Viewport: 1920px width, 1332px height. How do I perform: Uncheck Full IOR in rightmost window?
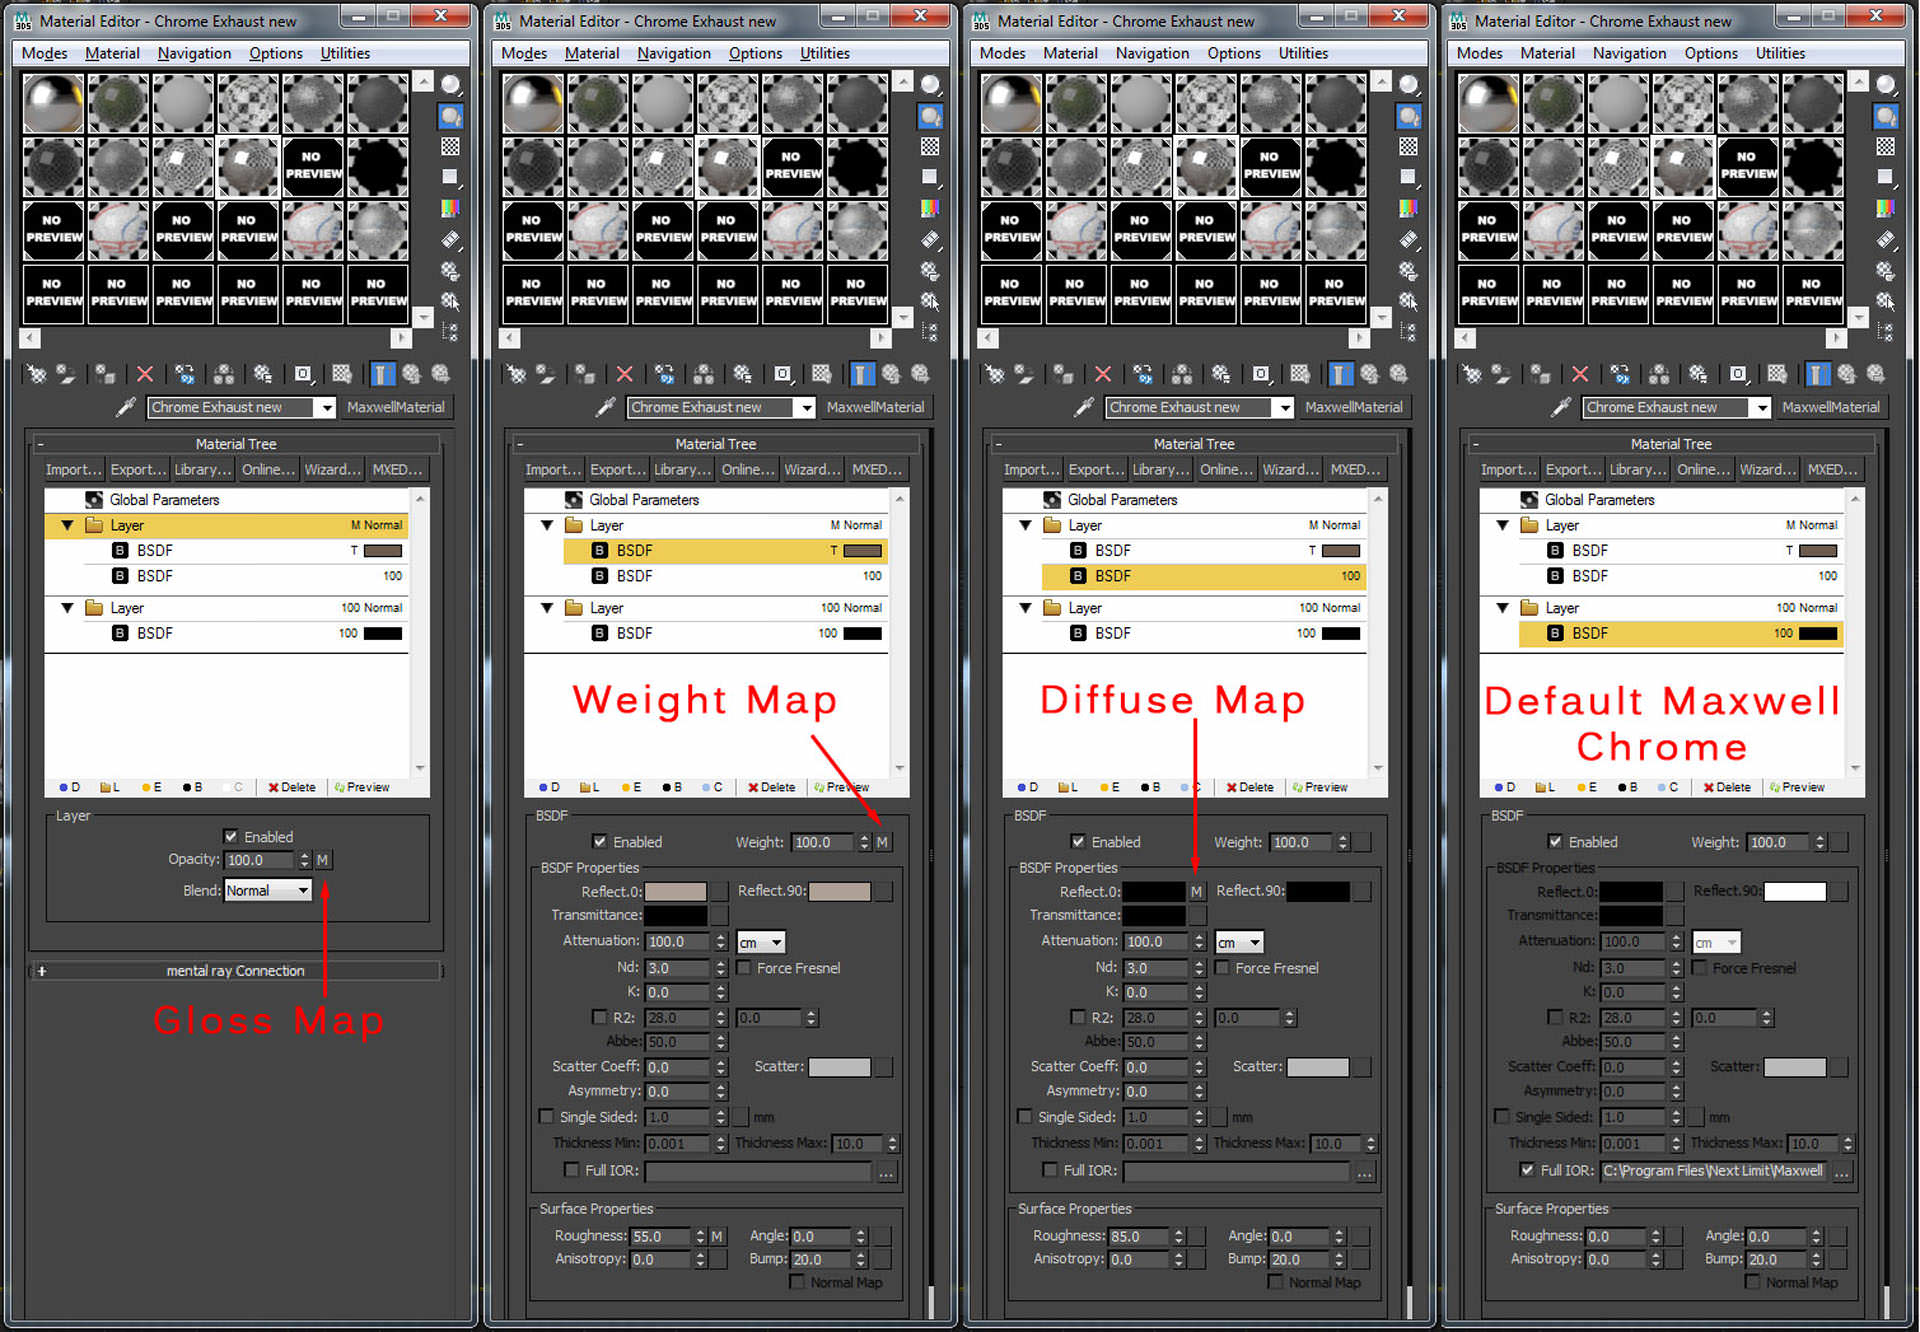tap(1527, 1170)
